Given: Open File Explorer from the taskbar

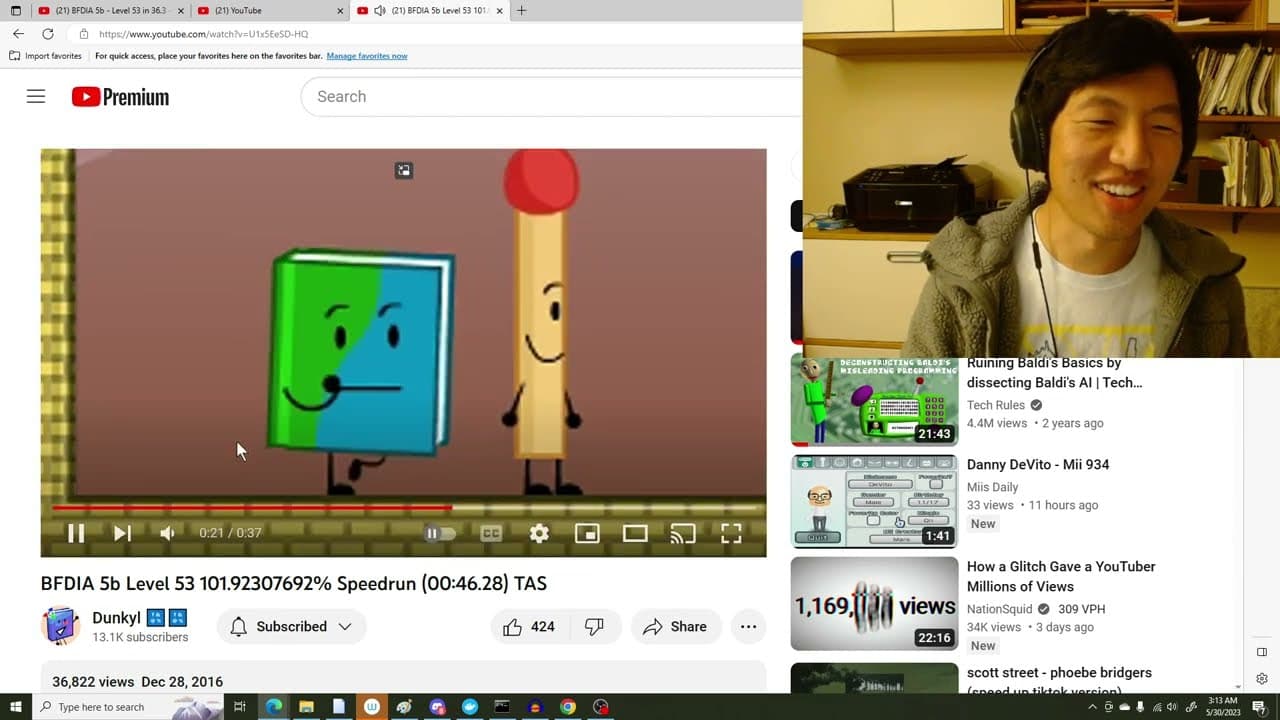Looking at the screenshot, I should 306,707.
